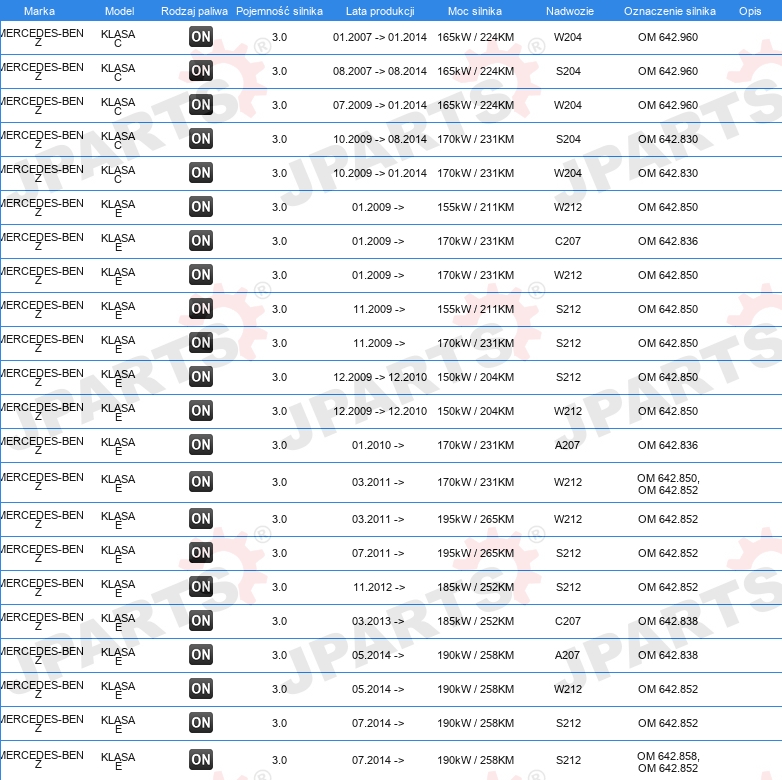Select the Opis column header
782x780 pixels.
(750, 11)
